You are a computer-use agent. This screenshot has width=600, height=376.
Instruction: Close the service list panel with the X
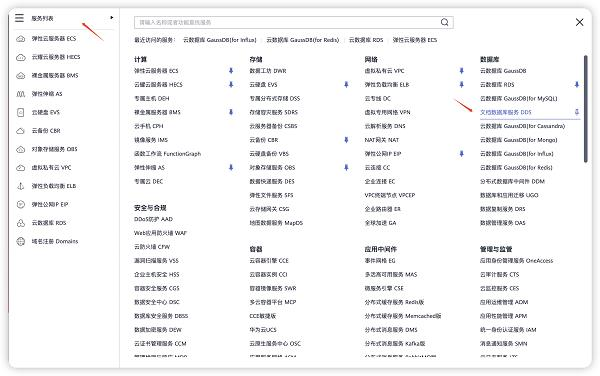click(579, 22)
